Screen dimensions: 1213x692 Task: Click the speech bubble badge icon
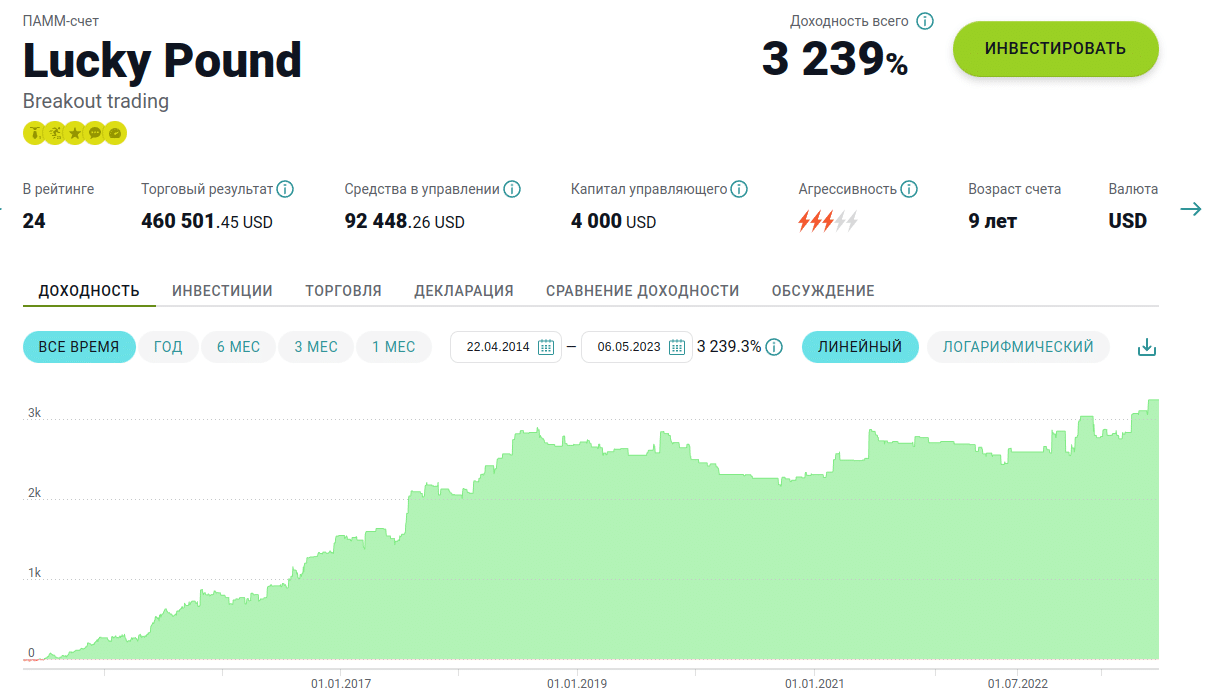95,133
